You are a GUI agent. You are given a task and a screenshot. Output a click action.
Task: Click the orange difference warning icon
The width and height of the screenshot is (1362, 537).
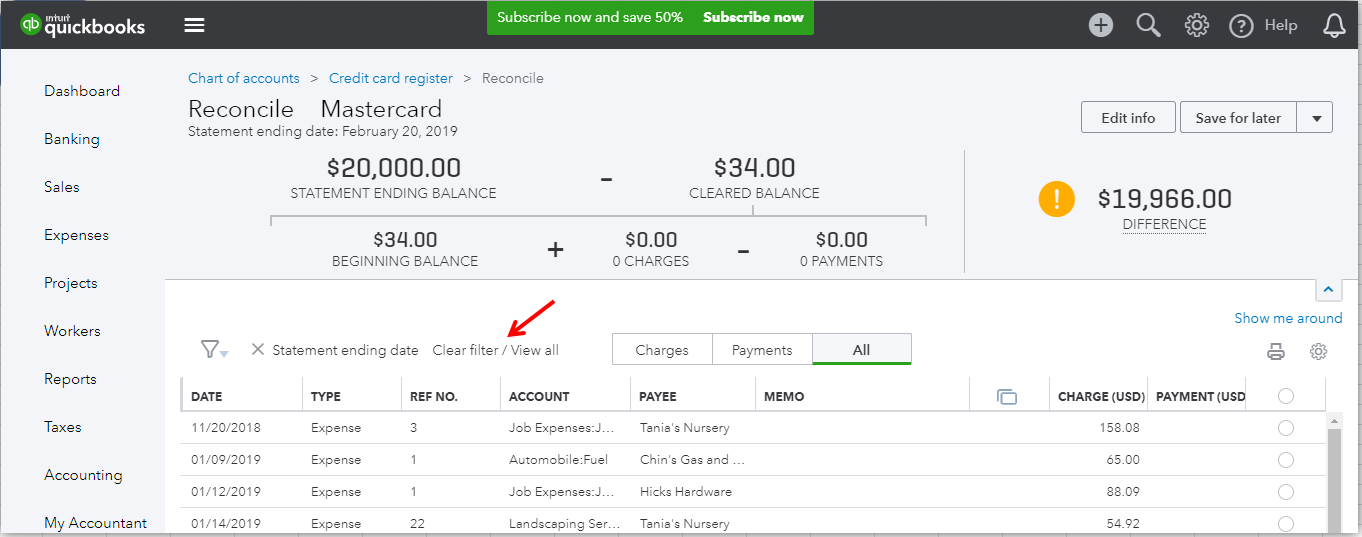point(1056,199)
